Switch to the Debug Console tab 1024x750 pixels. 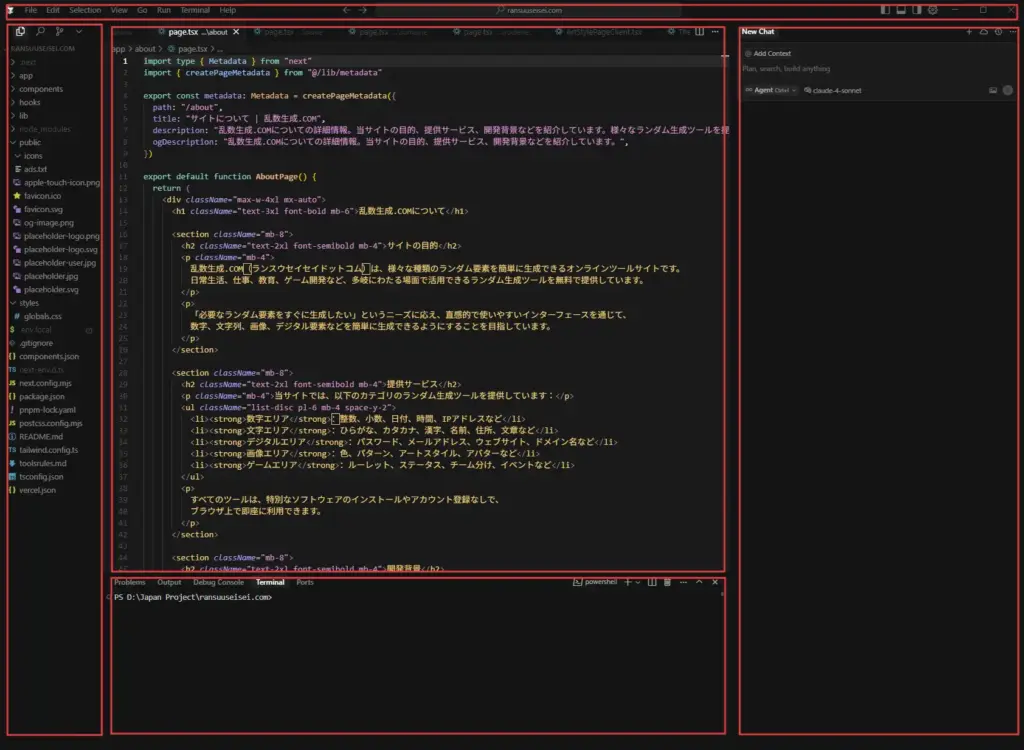coord(218,582)
